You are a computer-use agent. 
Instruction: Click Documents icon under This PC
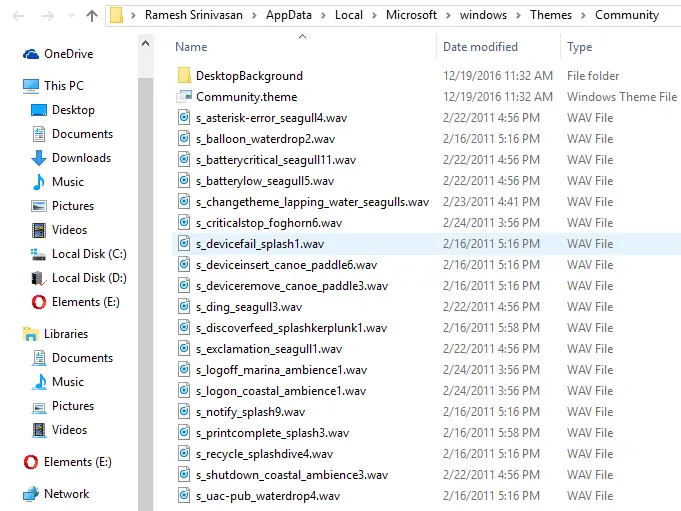[39, 134]
